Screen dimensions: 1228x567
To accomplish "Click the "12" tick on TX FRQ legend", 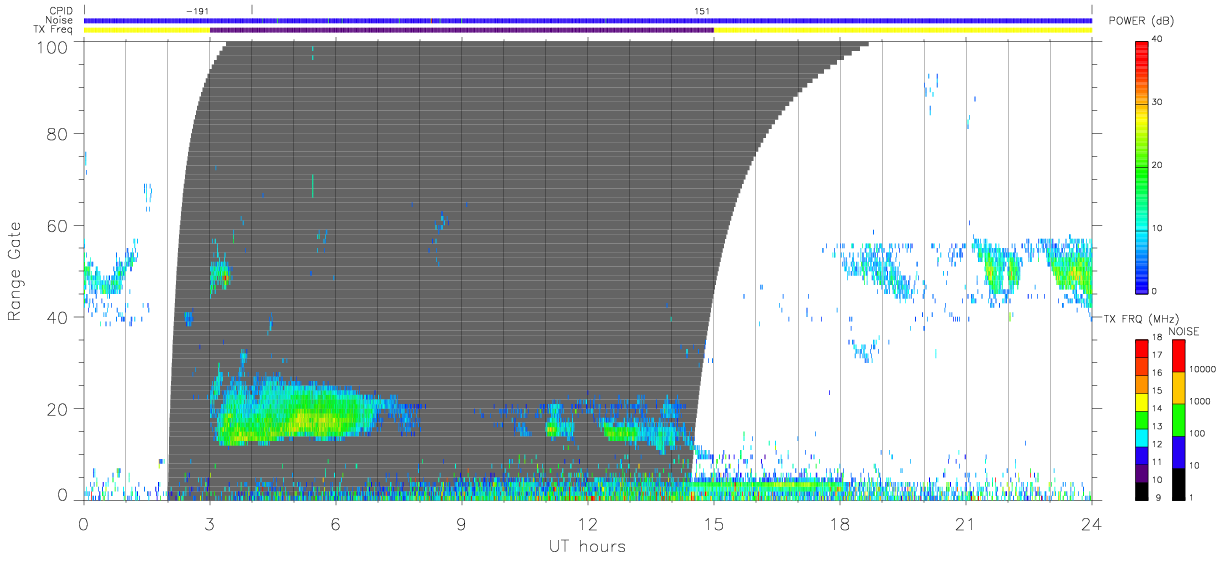I will 1156,444.
